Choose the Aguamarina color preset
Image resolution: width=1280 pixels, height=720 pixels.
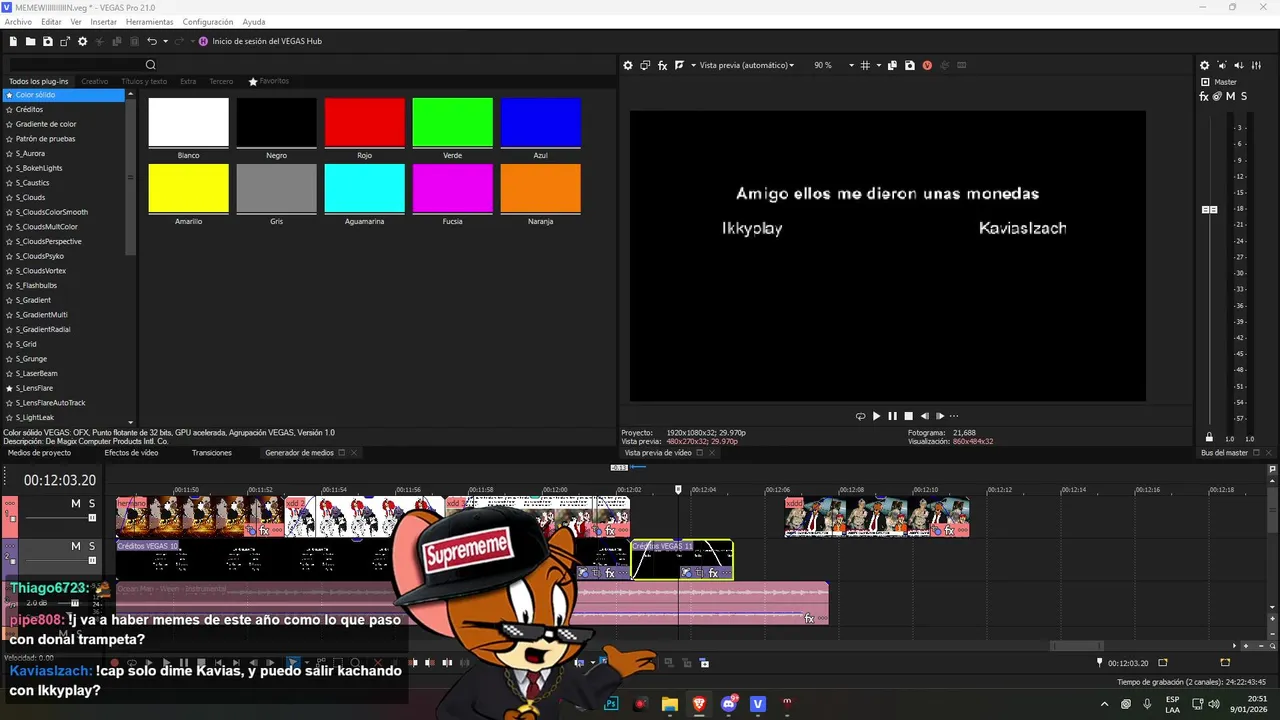364,189
